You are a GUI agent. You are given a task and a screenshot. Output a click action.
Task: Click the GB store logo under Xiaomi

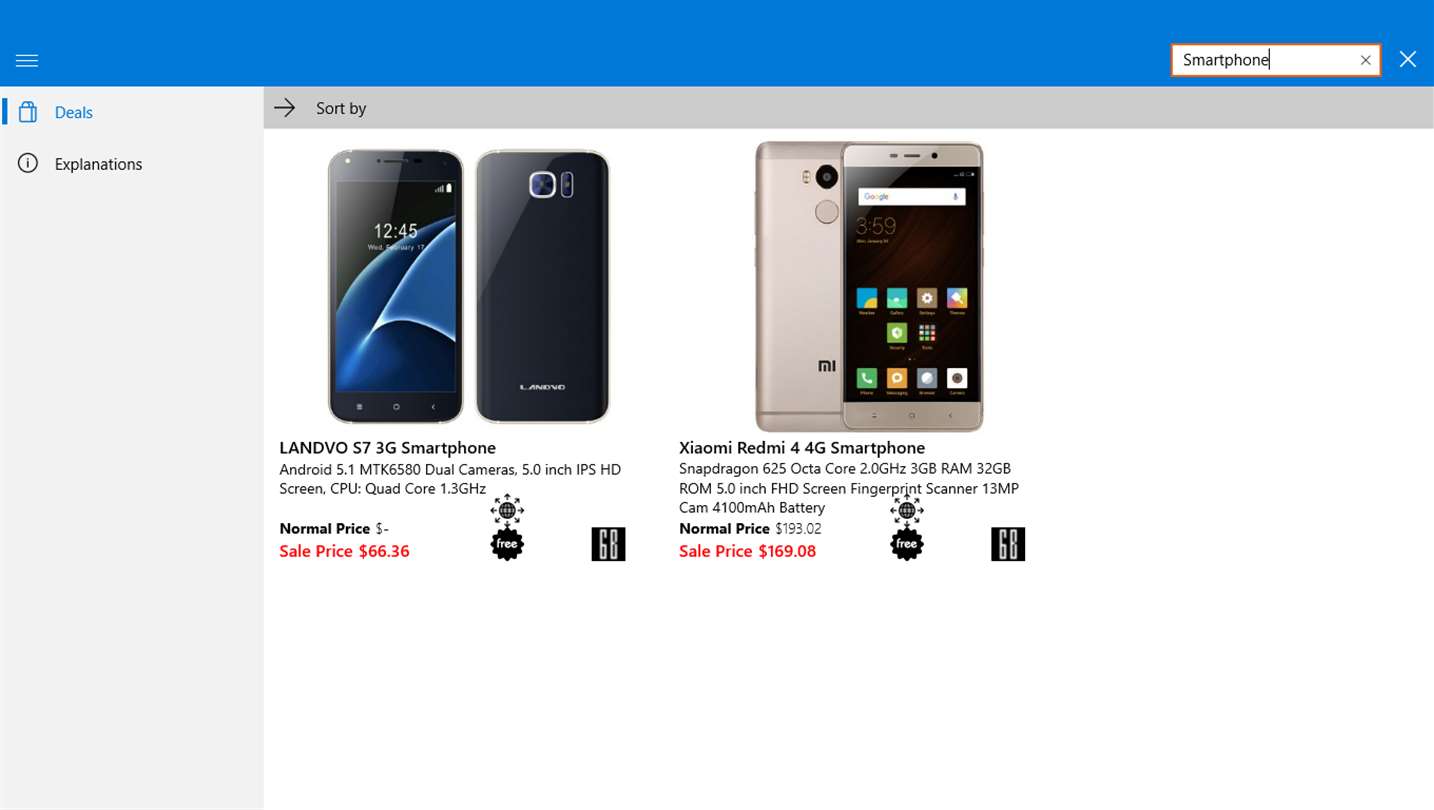pos(1008,544)
